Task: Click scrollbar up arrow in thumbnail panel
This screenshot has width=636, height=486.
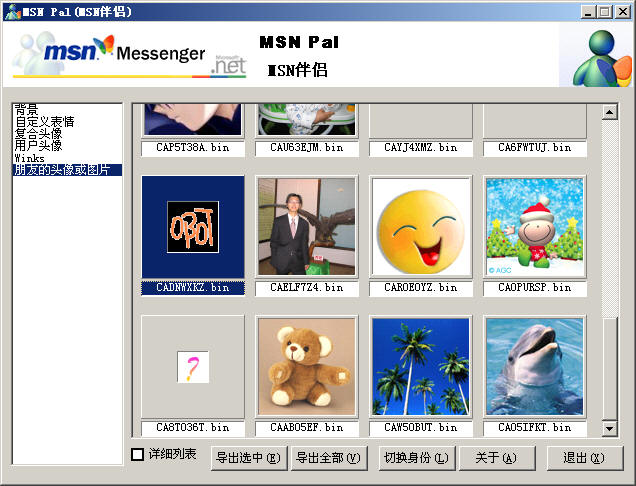Action: [610, 112]
